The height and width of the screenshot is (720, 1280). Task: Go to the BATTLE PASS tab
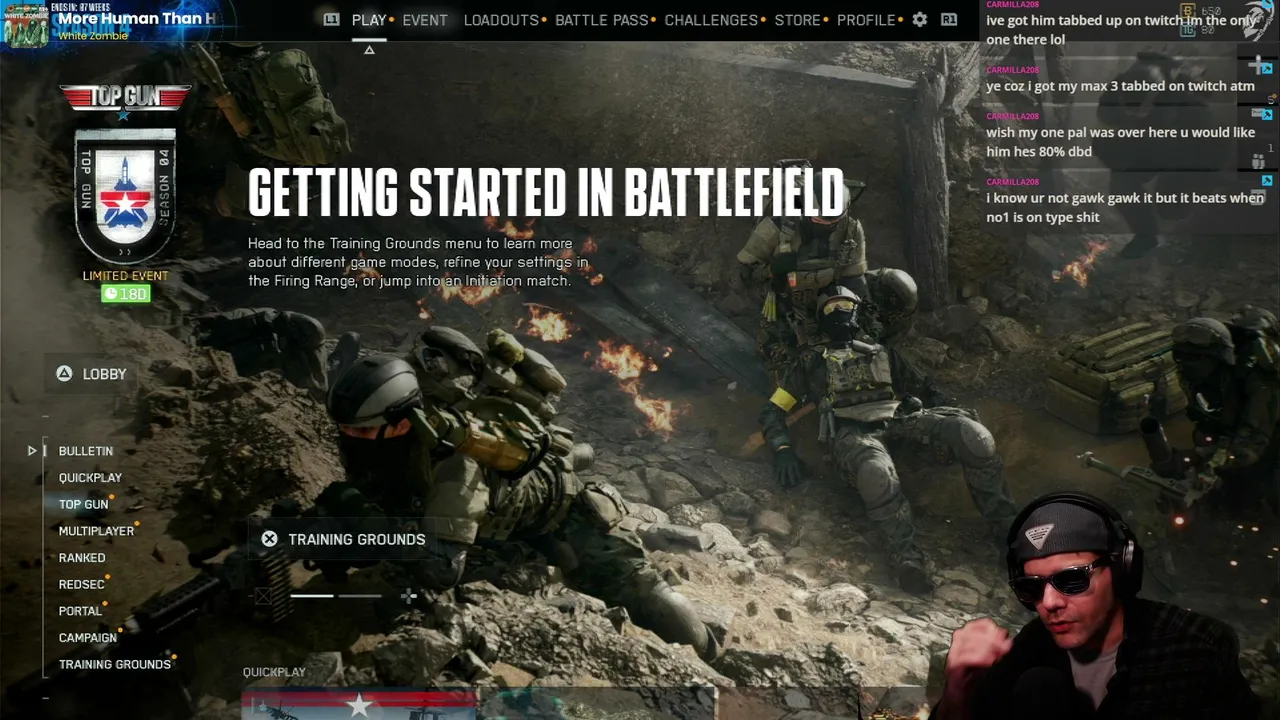(602, 20)
